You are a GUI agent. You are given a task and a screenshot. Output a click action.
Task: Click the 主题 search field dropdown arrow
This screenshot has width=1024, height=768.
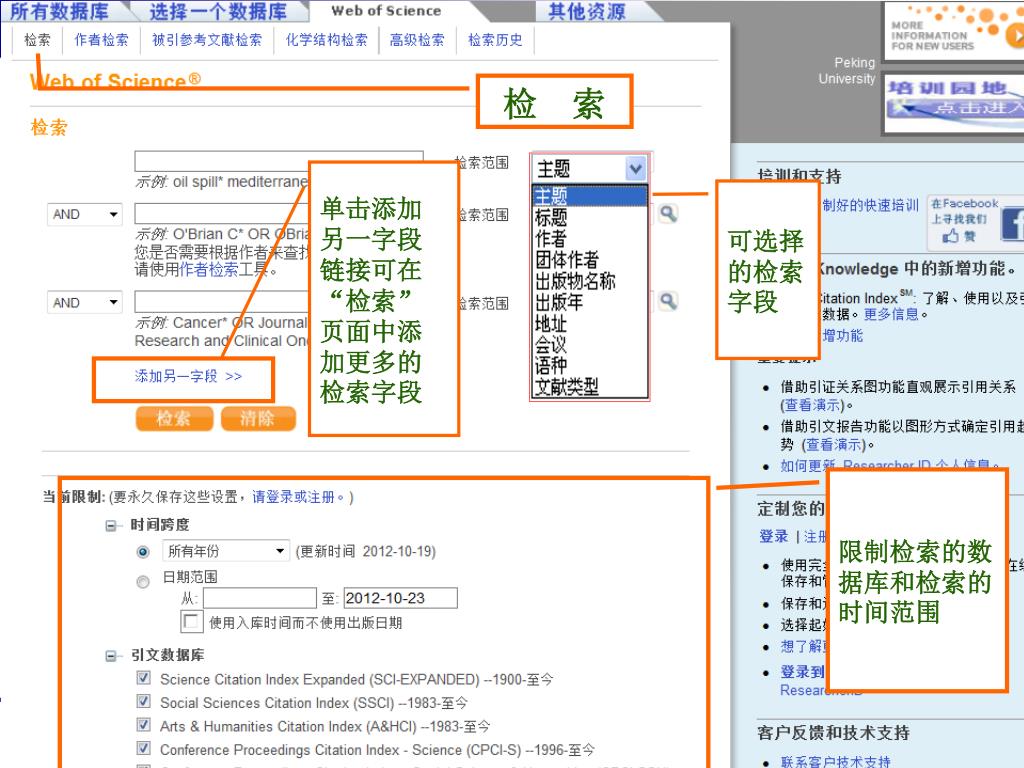coord(635,168)
